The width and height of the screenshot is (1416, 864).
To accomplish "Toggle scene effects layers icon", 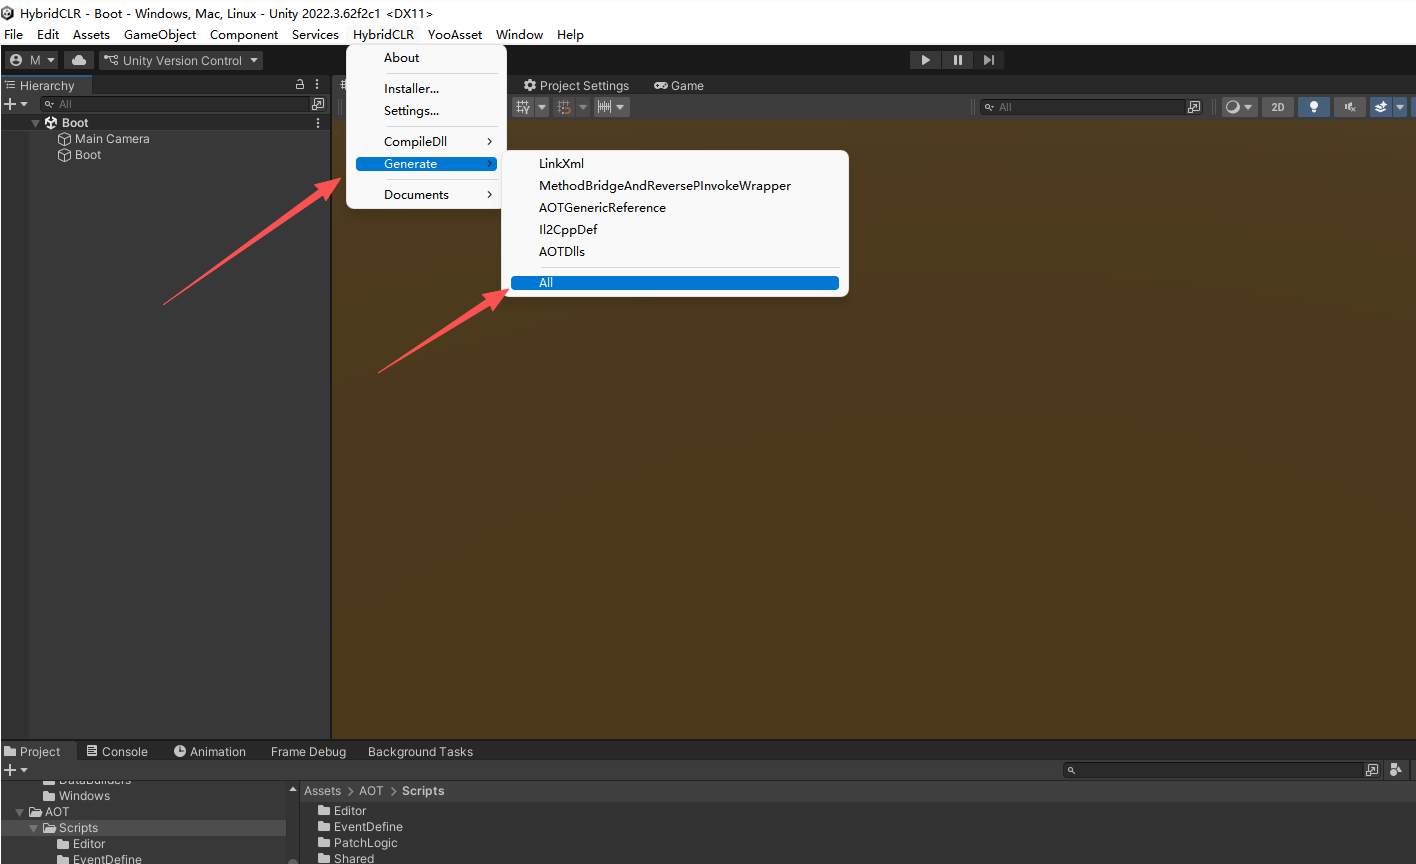I will [x=1381, y=107].
